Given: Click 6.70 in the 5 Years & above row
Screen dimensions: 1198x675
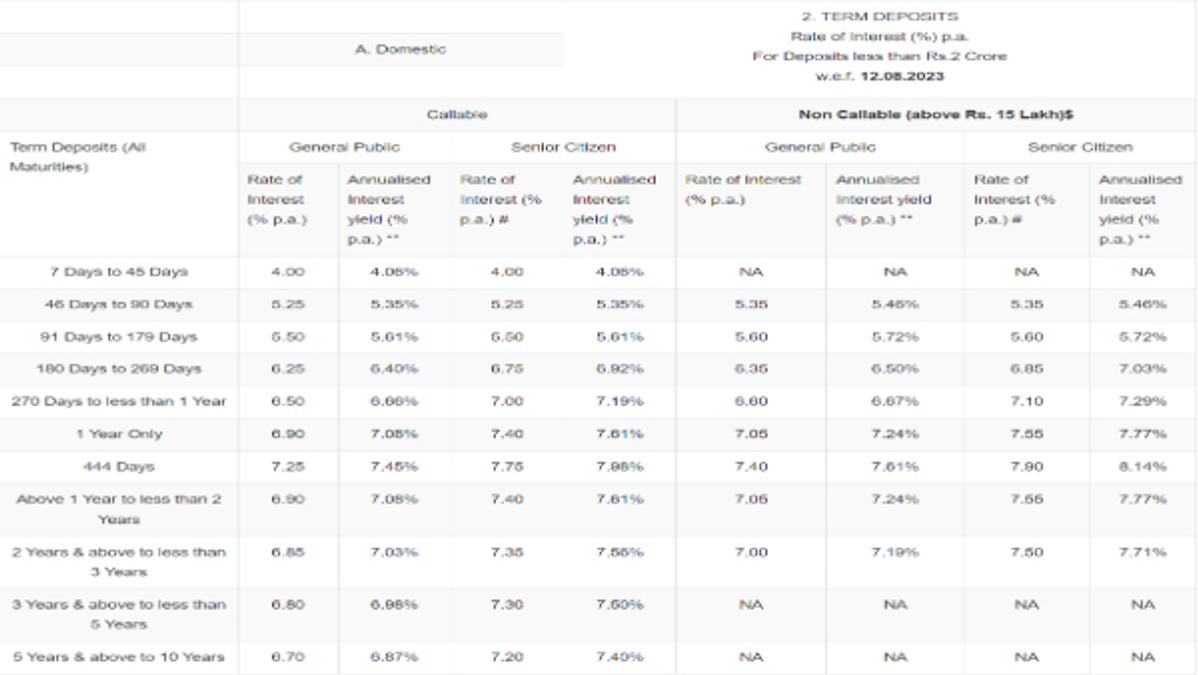Looking at the screenshot, I should pyautogui.click(x=288, y=657).
